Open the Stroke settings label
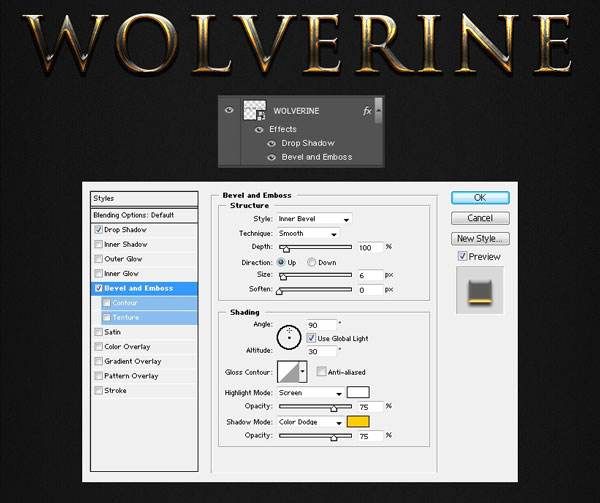 point(115,391)
